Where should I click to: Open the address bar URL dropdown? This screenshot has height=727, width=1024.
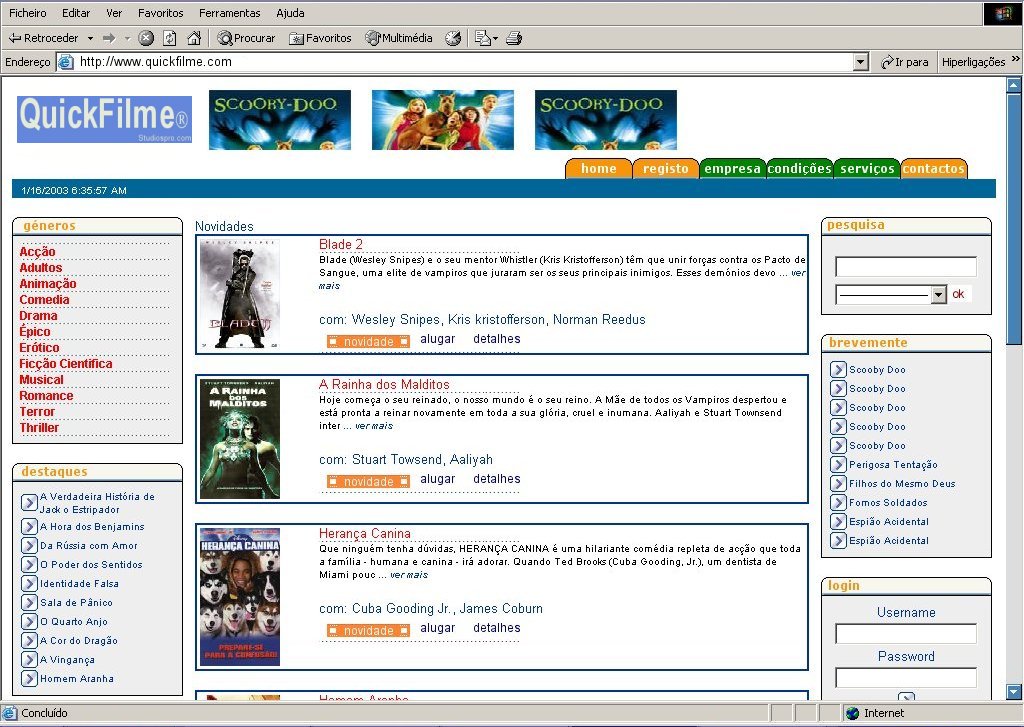point(860,62)
